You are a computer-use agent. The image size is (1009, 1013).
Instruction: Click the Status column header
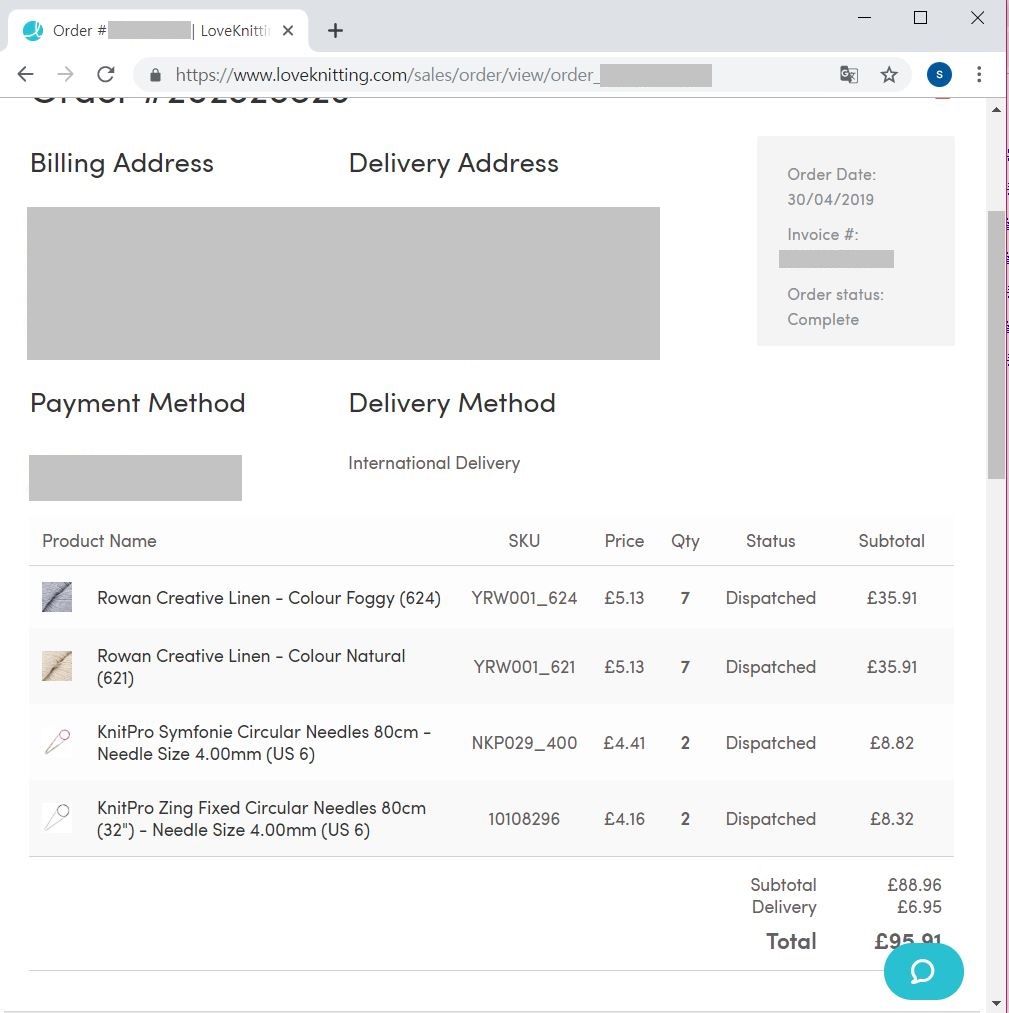pyautogui.click(x=771, y=541)
